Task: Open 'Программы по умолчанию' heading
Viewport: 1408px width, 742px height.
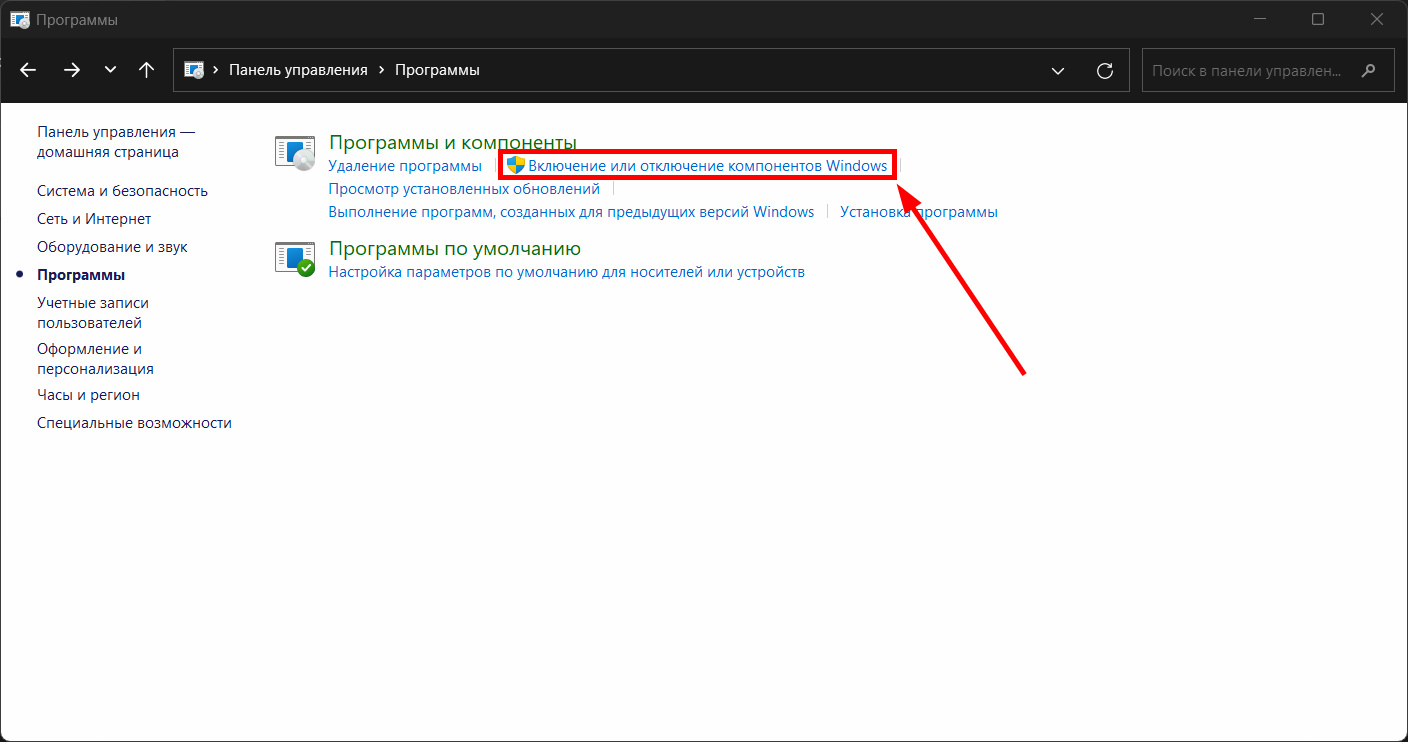Action: [455, 249]
